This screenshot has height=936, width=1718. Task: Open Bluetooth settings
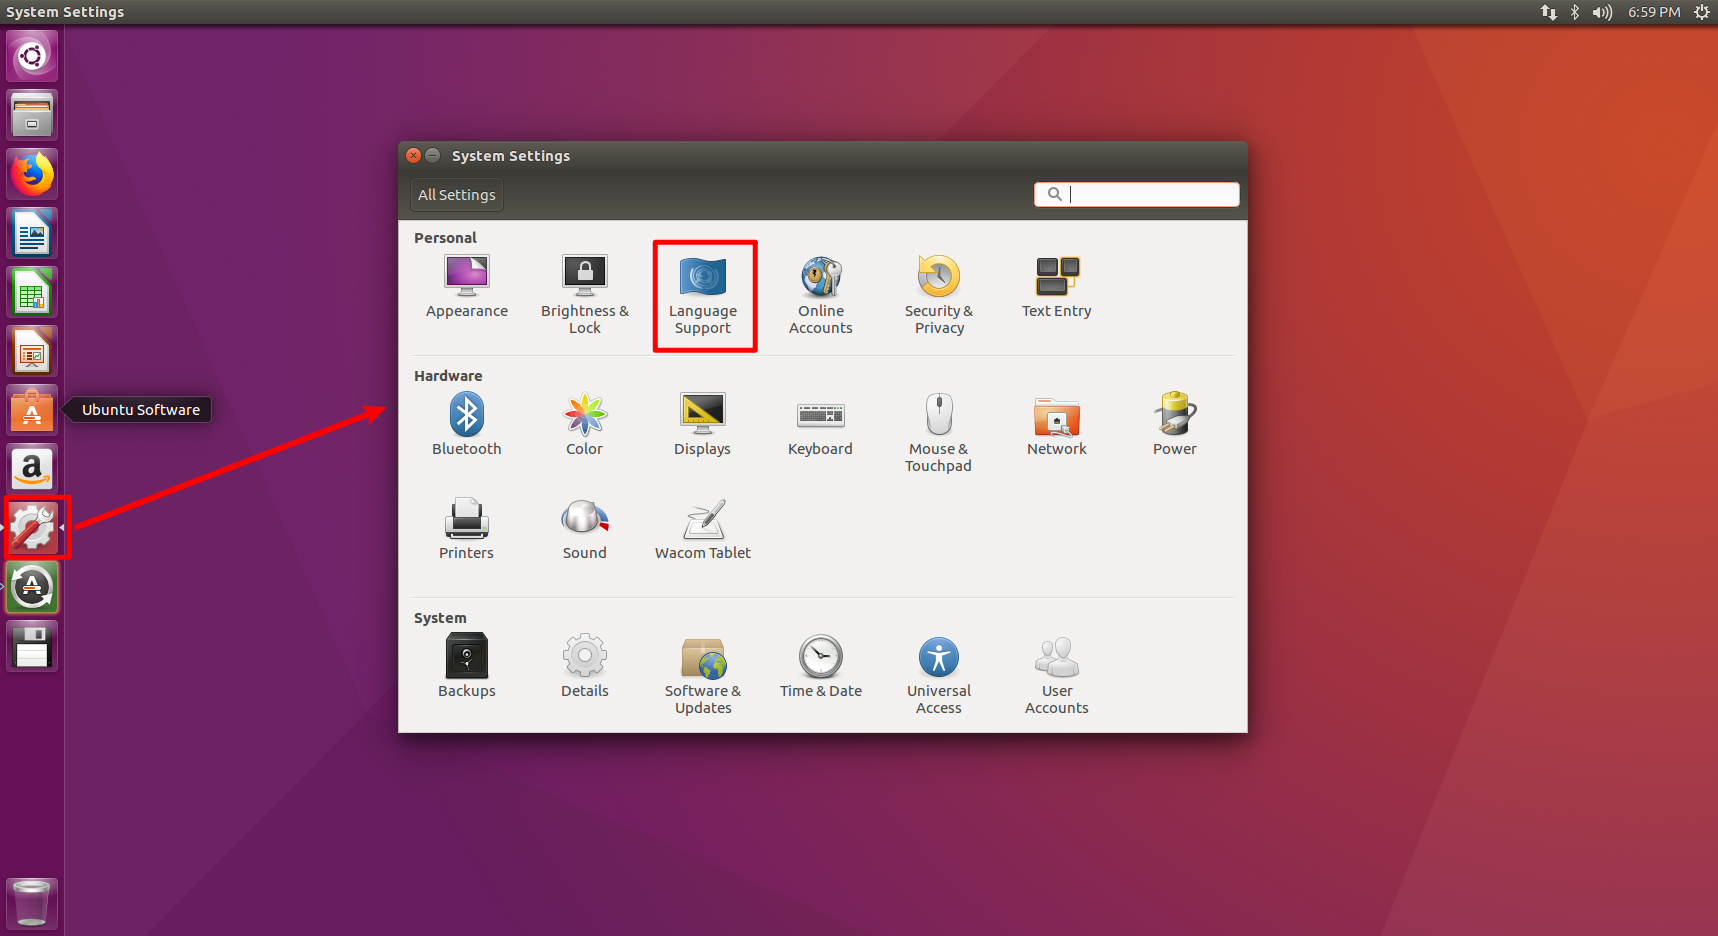466,424
